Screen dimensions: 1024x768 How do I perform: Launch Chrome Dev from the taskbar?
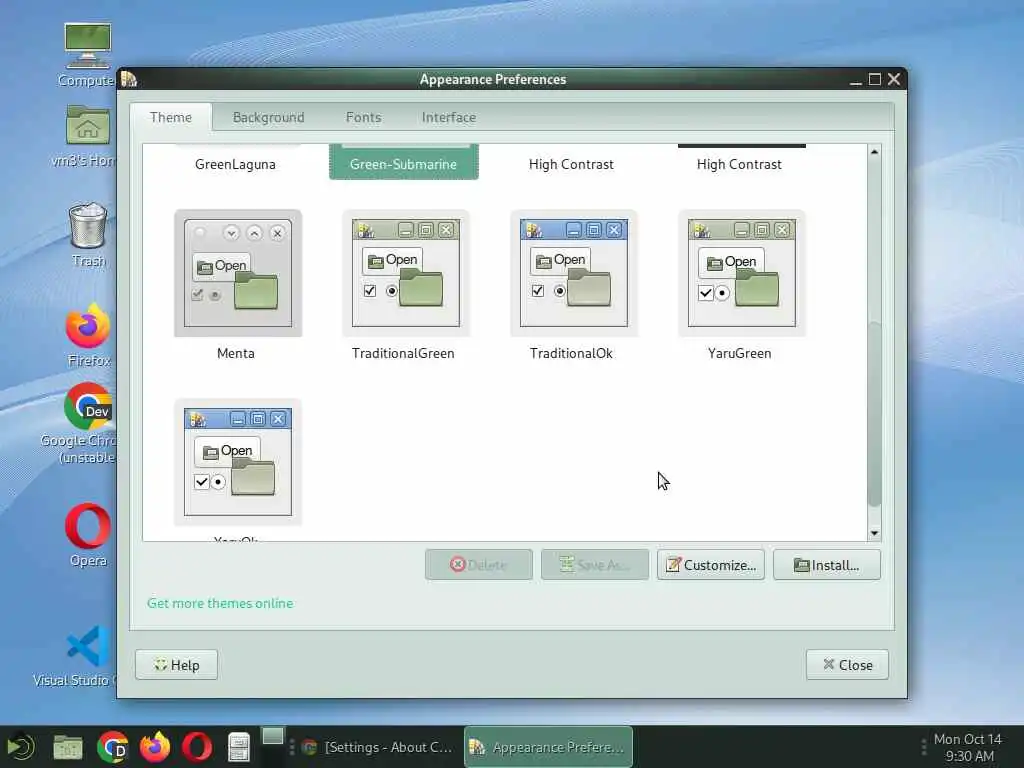(112, 747)
